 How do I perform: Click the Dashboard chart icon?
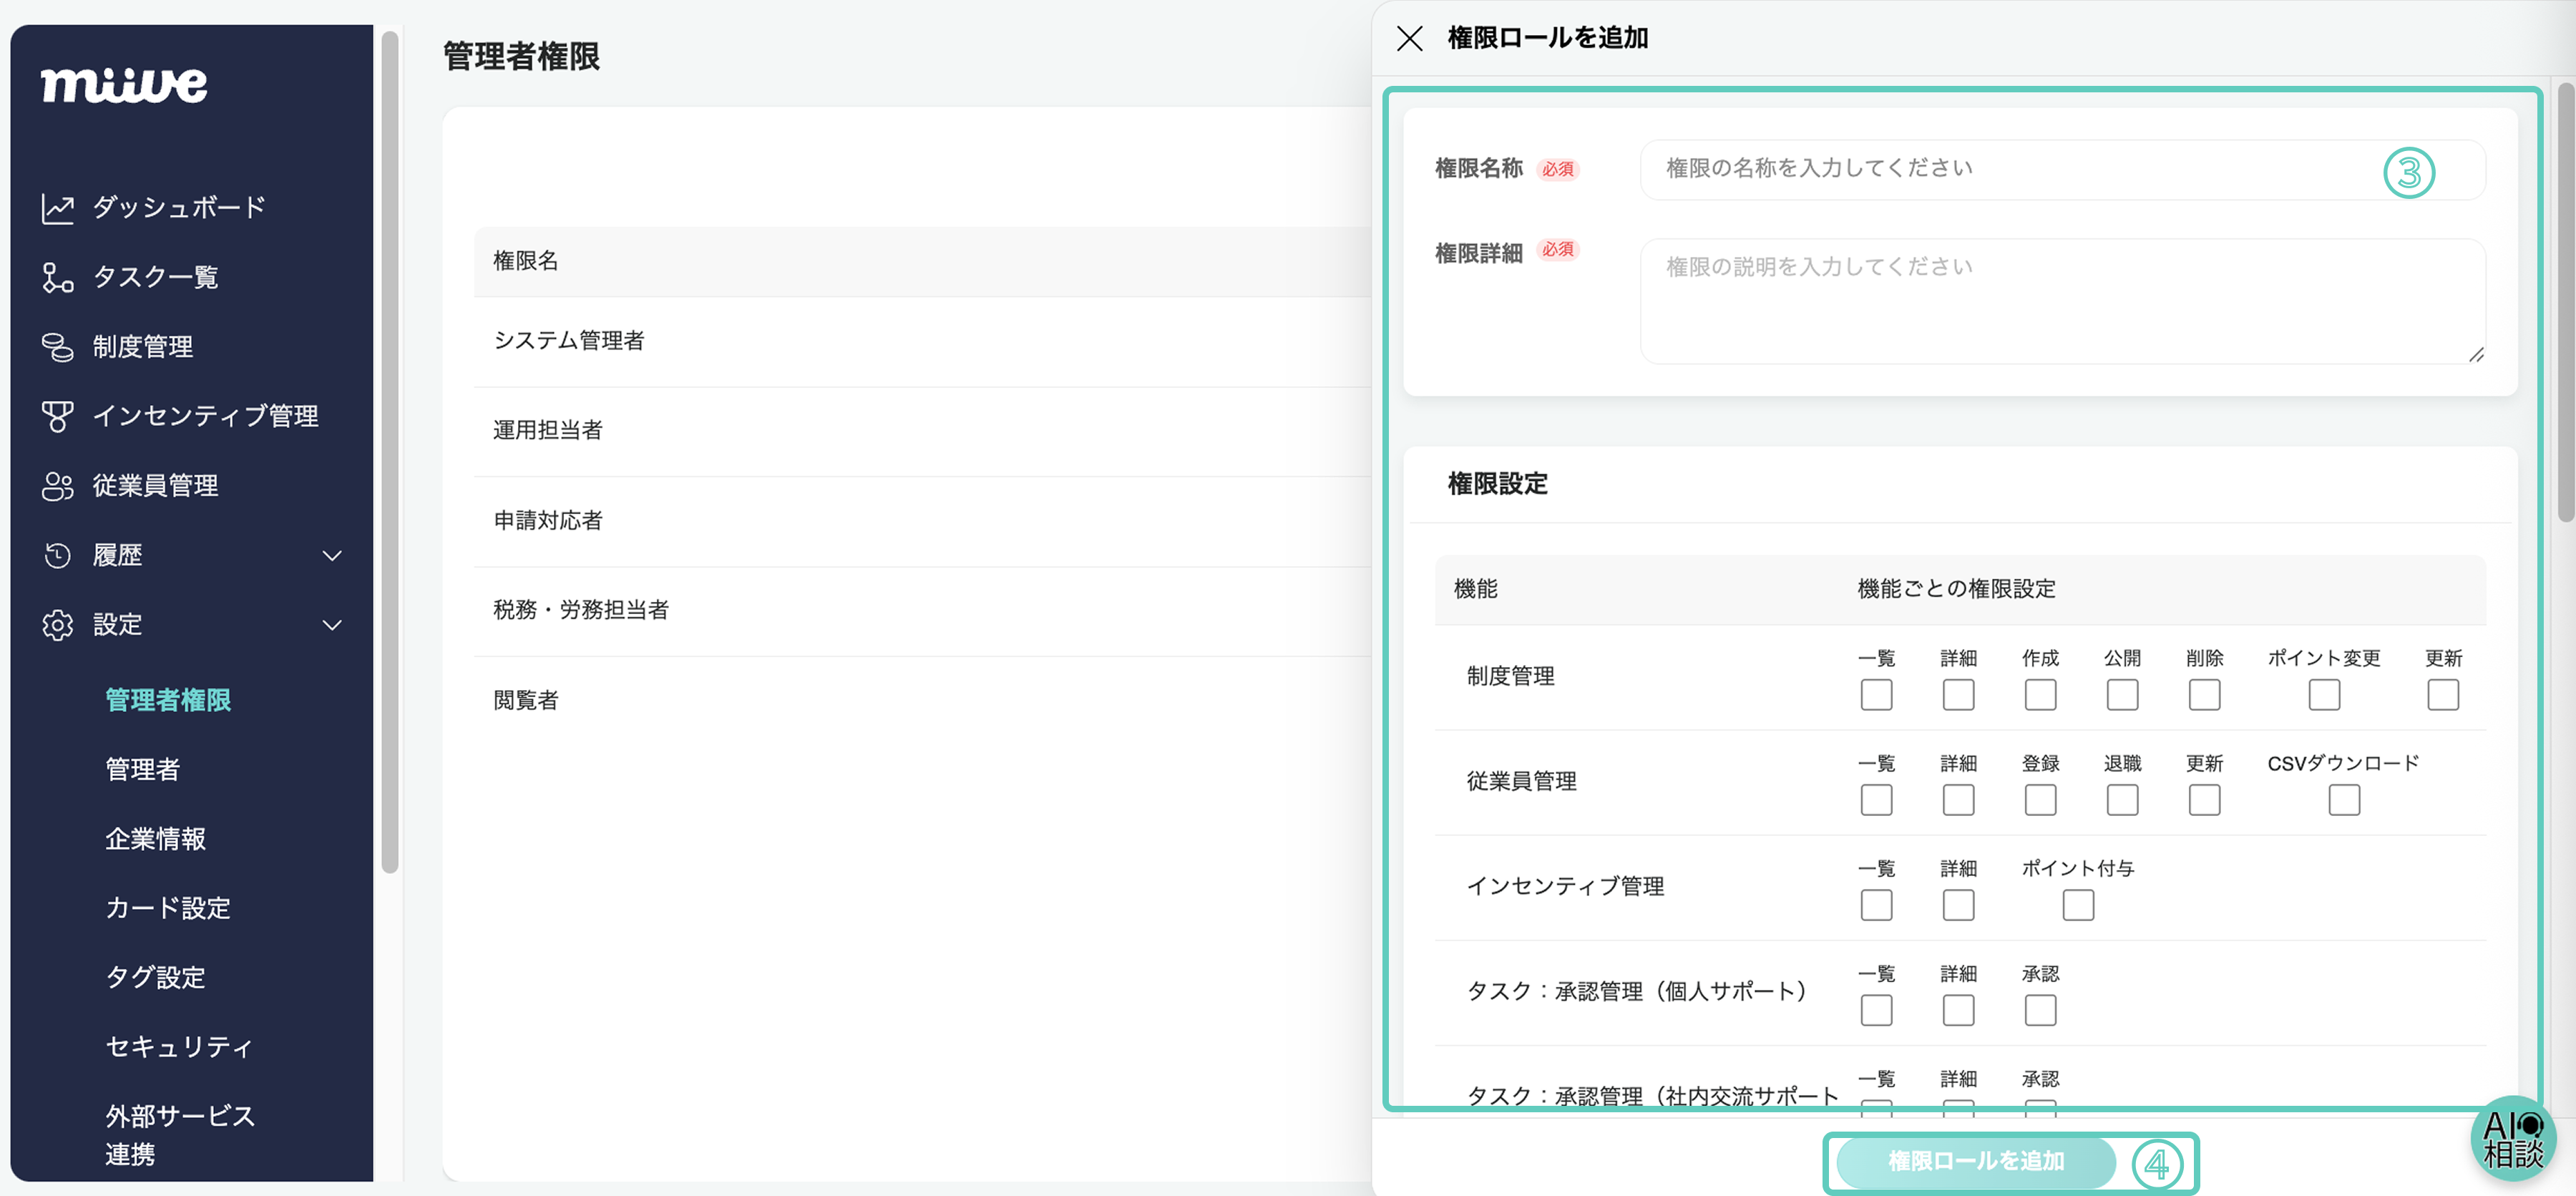[x=57, y=208]
